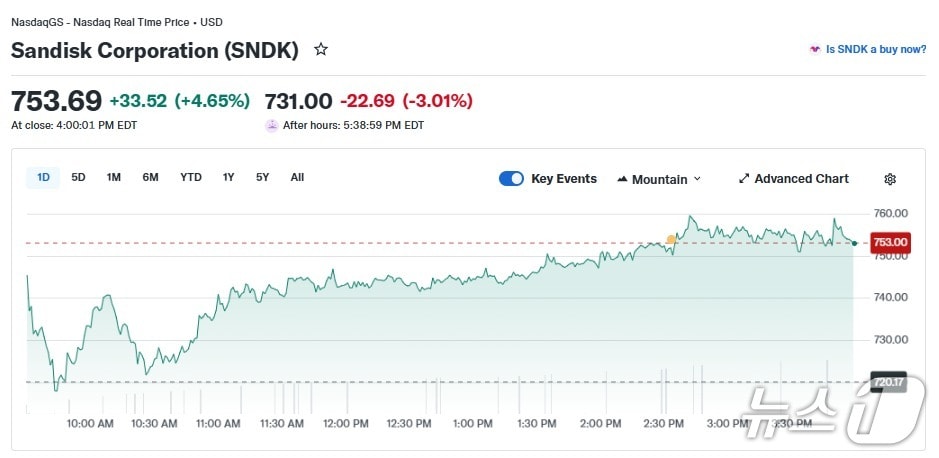Image resolution: width=939 pixels, height=458 pixels.
Task: Choose the 5Y time range
Action: click(x=262, y=177)
